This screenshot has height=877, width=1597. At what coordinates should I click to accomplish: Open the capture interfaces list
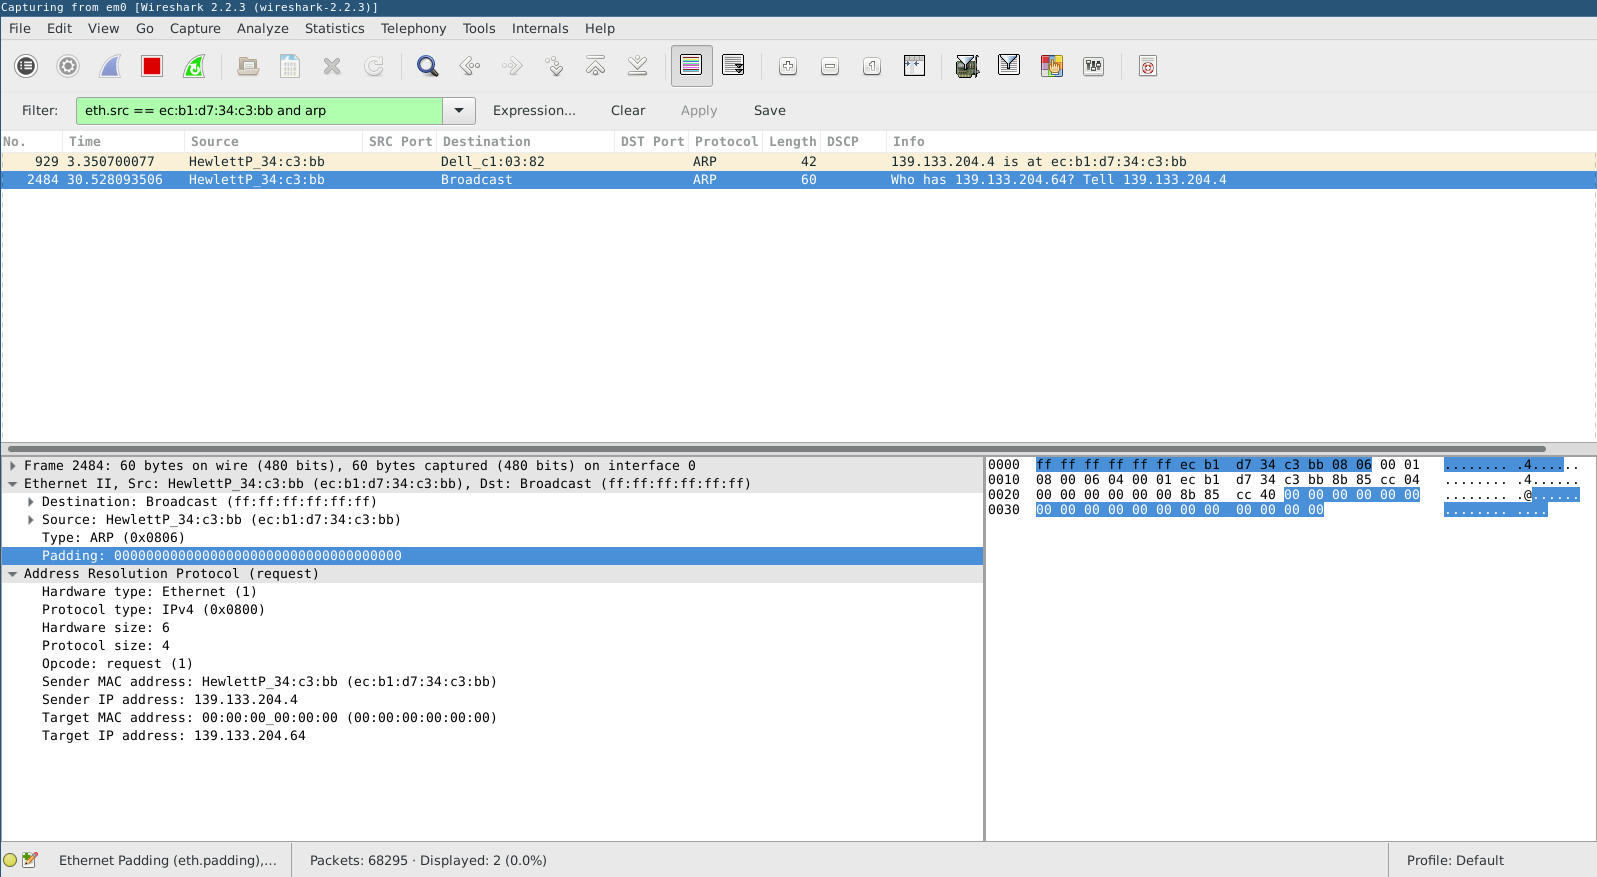(x=26, y=67)
